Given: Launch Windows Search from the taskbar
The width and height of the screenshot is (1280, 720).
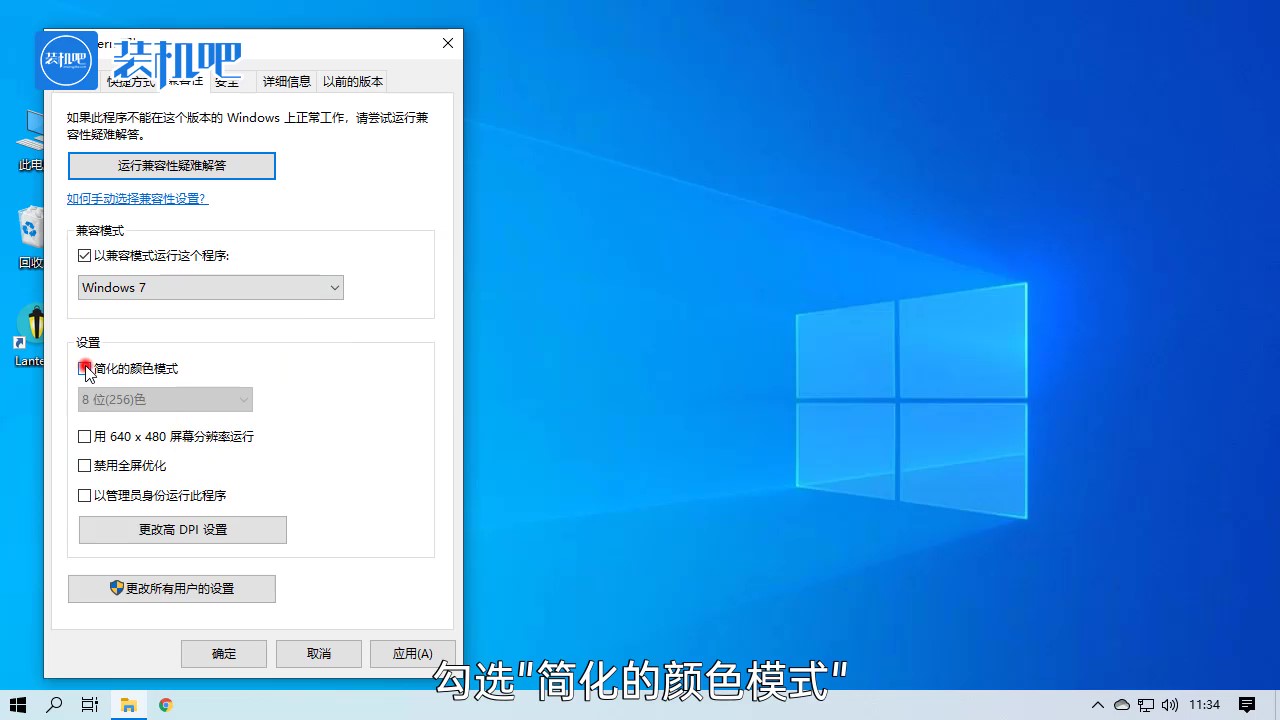Looking at the screenshot, I should 54,705.
